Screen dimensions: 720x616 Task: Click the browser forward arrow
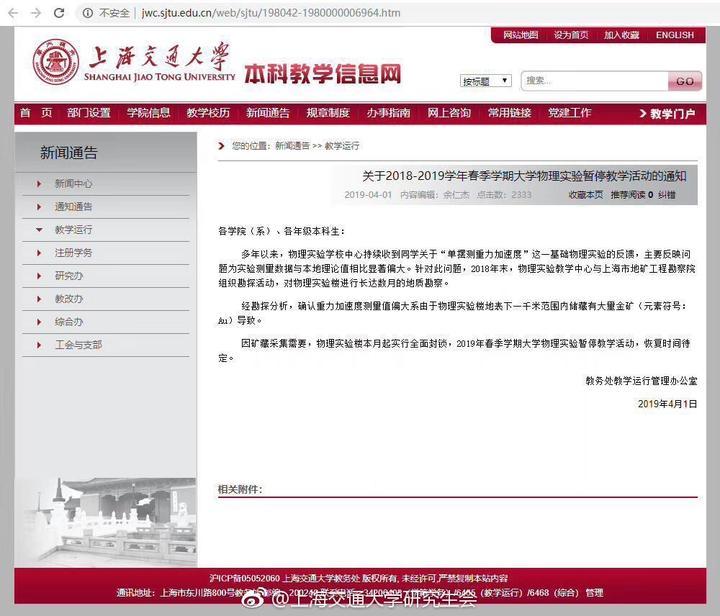tap(36, 13)
